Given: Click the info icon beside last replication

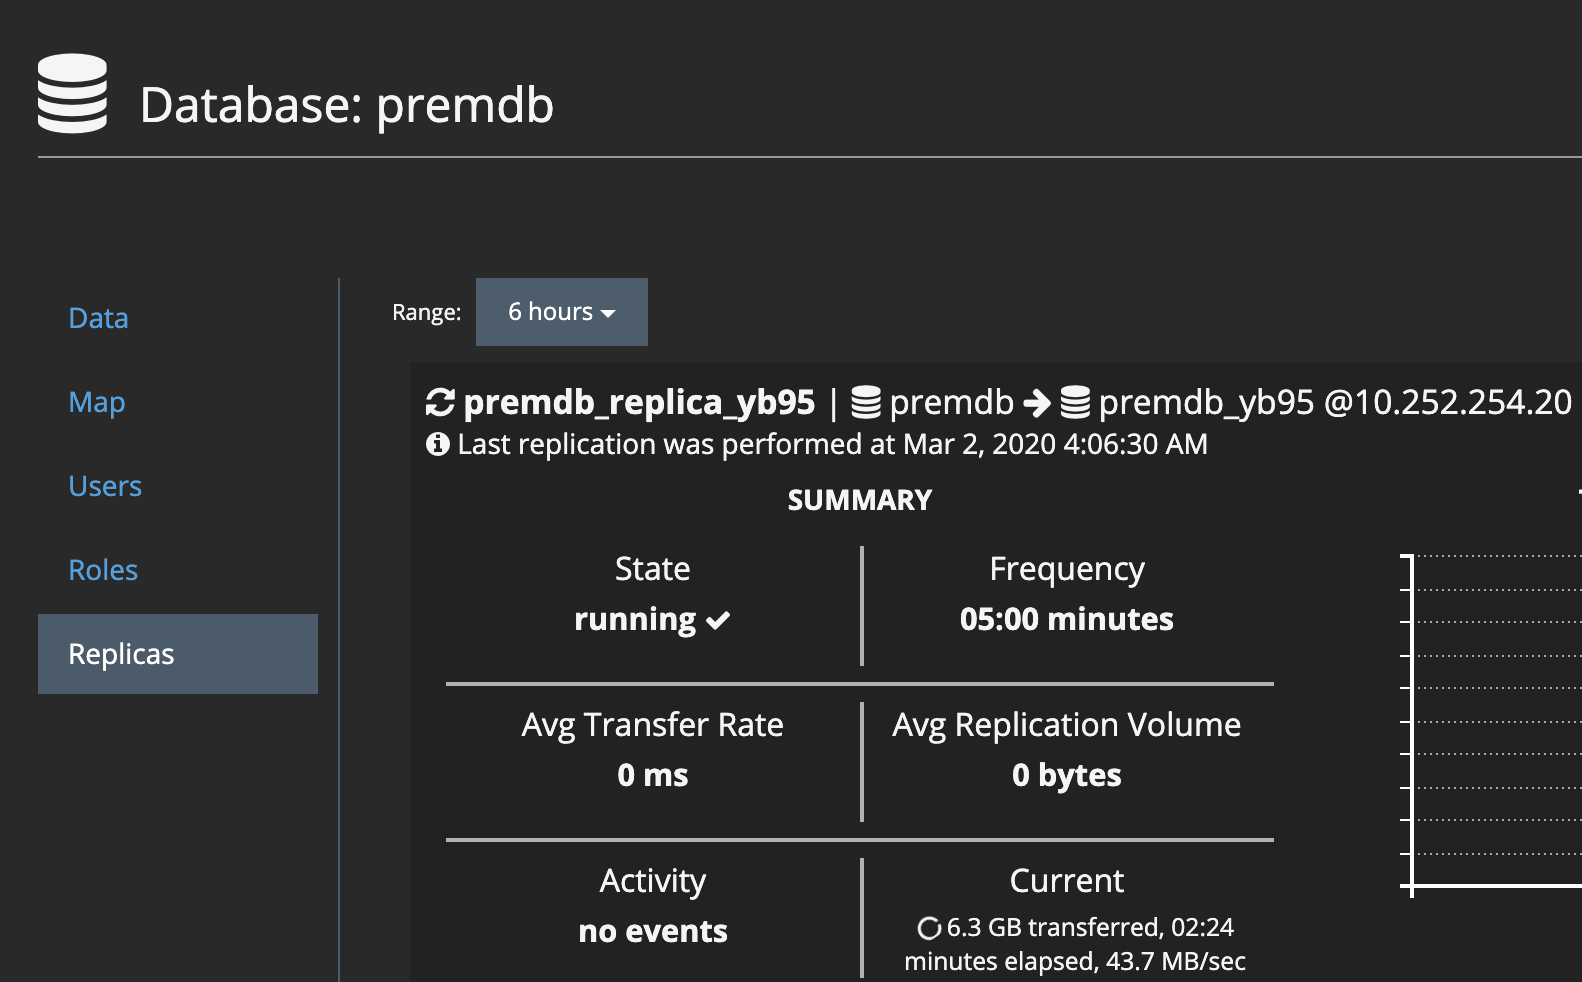Looking at the screenshot, I should click(x=437, y=444).
